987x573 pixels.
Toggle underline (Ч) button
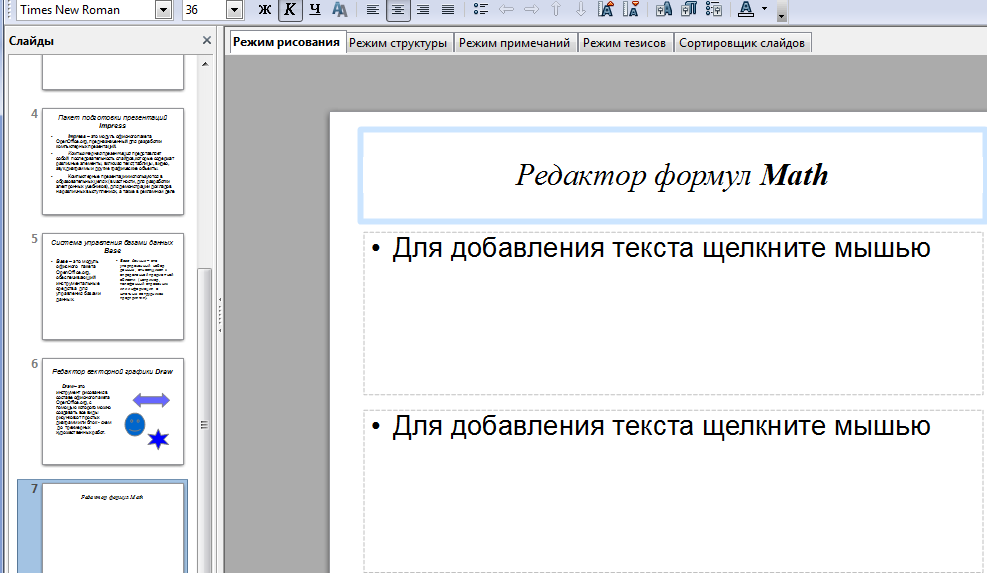(x=315, y=9)
